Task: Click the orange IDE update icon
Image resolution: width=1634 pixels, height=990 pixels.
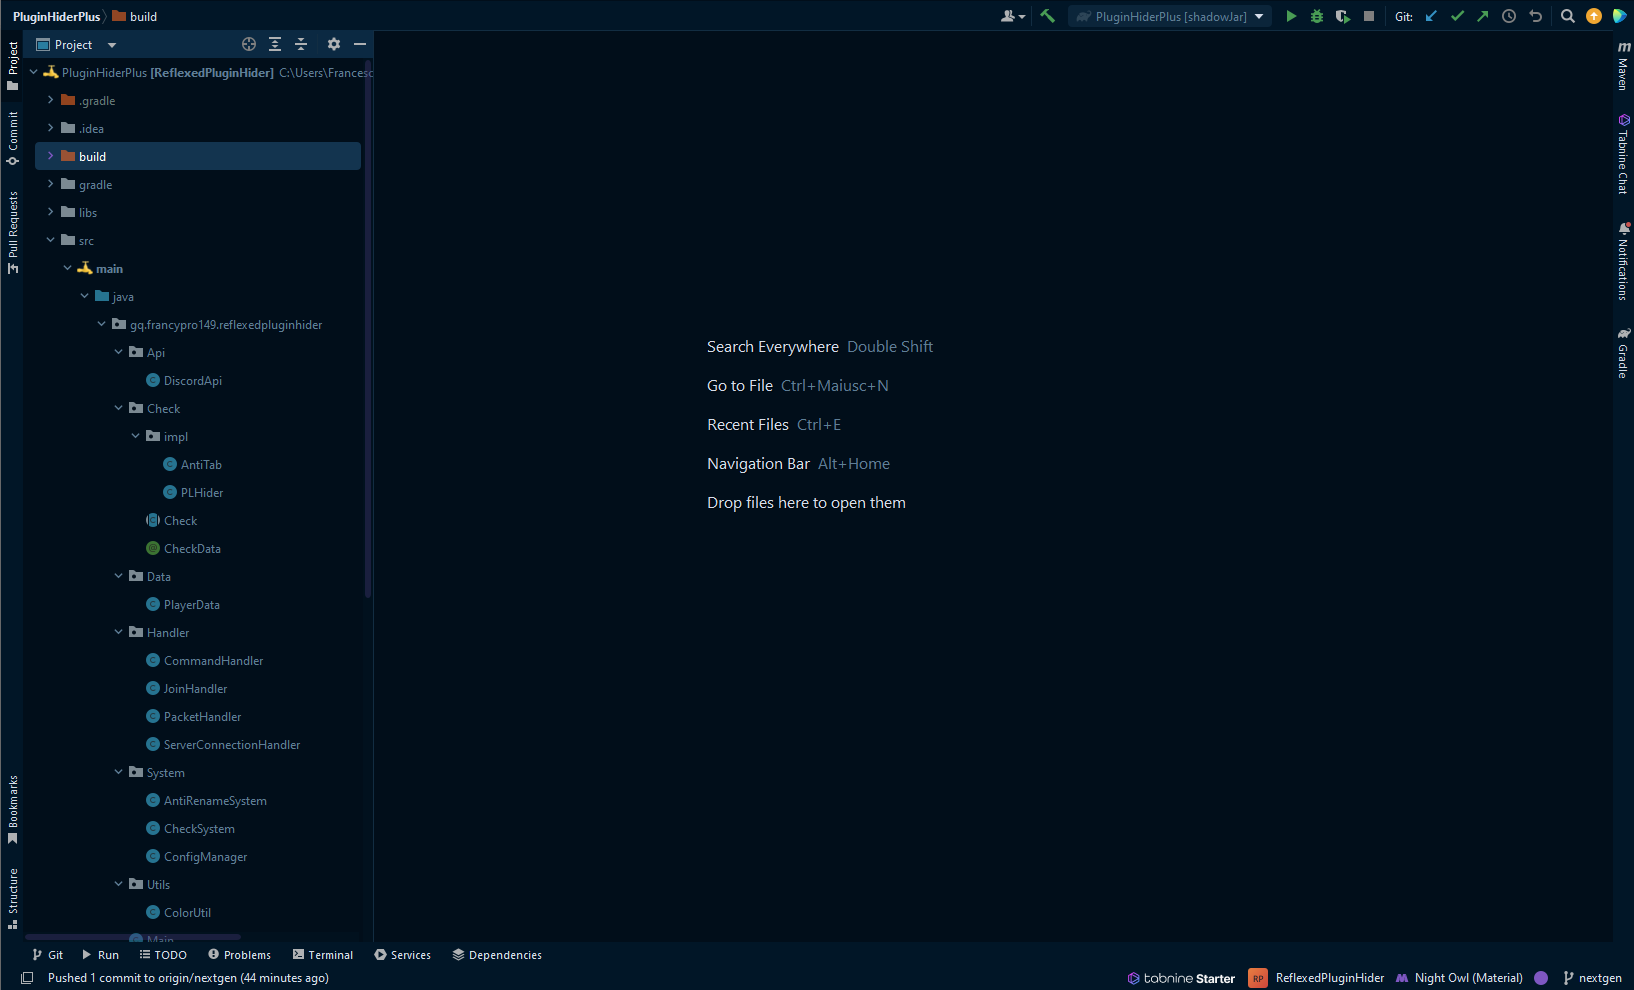Action: [1594, 16]
